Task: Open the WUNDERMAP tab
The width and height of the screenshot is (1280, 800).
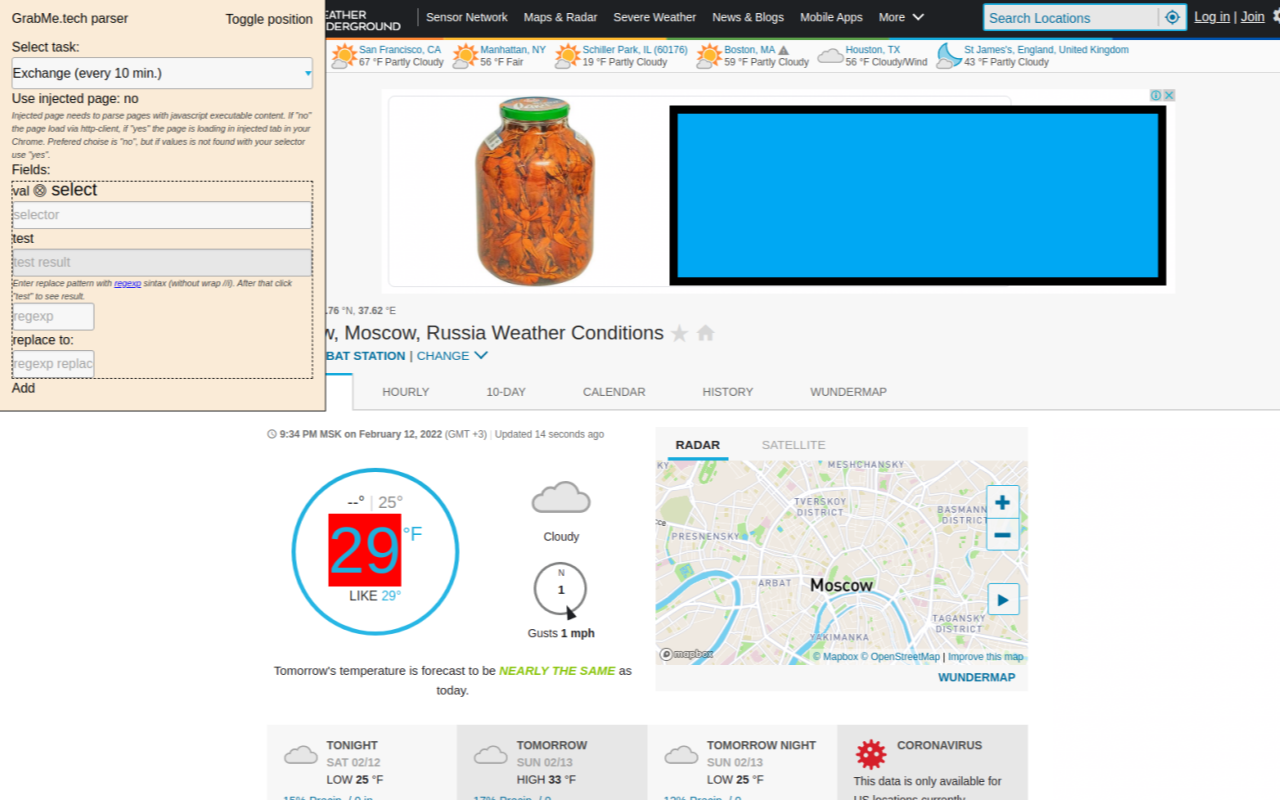Action: click(848, 392)
